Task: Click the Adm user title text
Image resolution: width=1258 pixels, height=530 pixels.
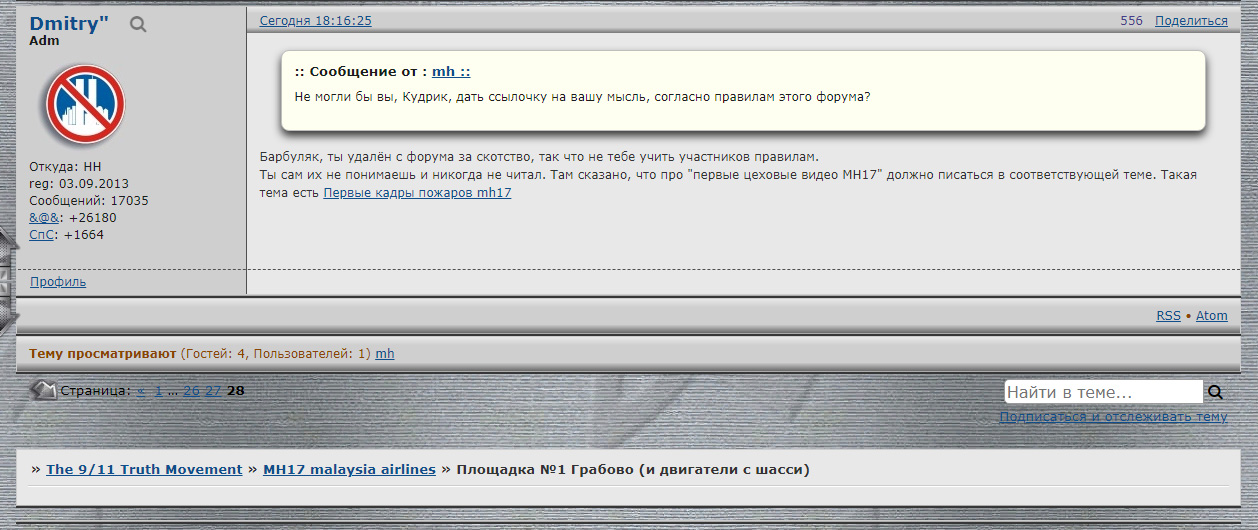Action: 44,41
